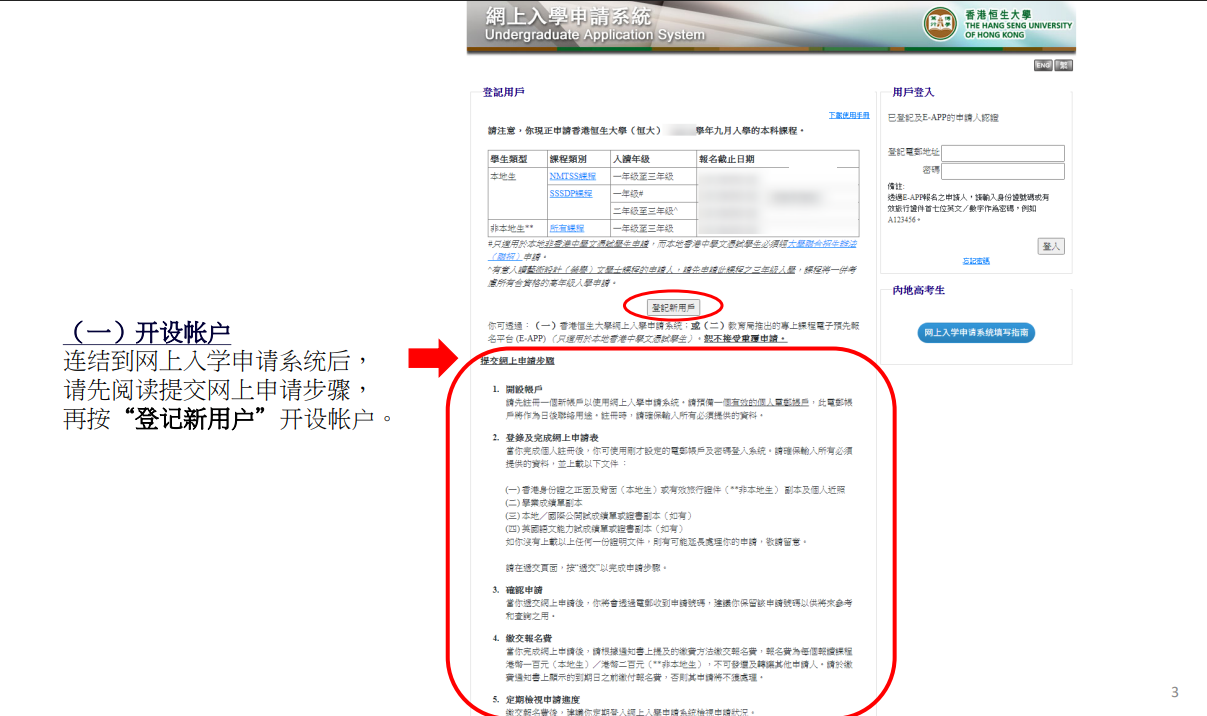
Task: Click the 忘記密碼 forgot password link
Action: [x=975, y=261]
